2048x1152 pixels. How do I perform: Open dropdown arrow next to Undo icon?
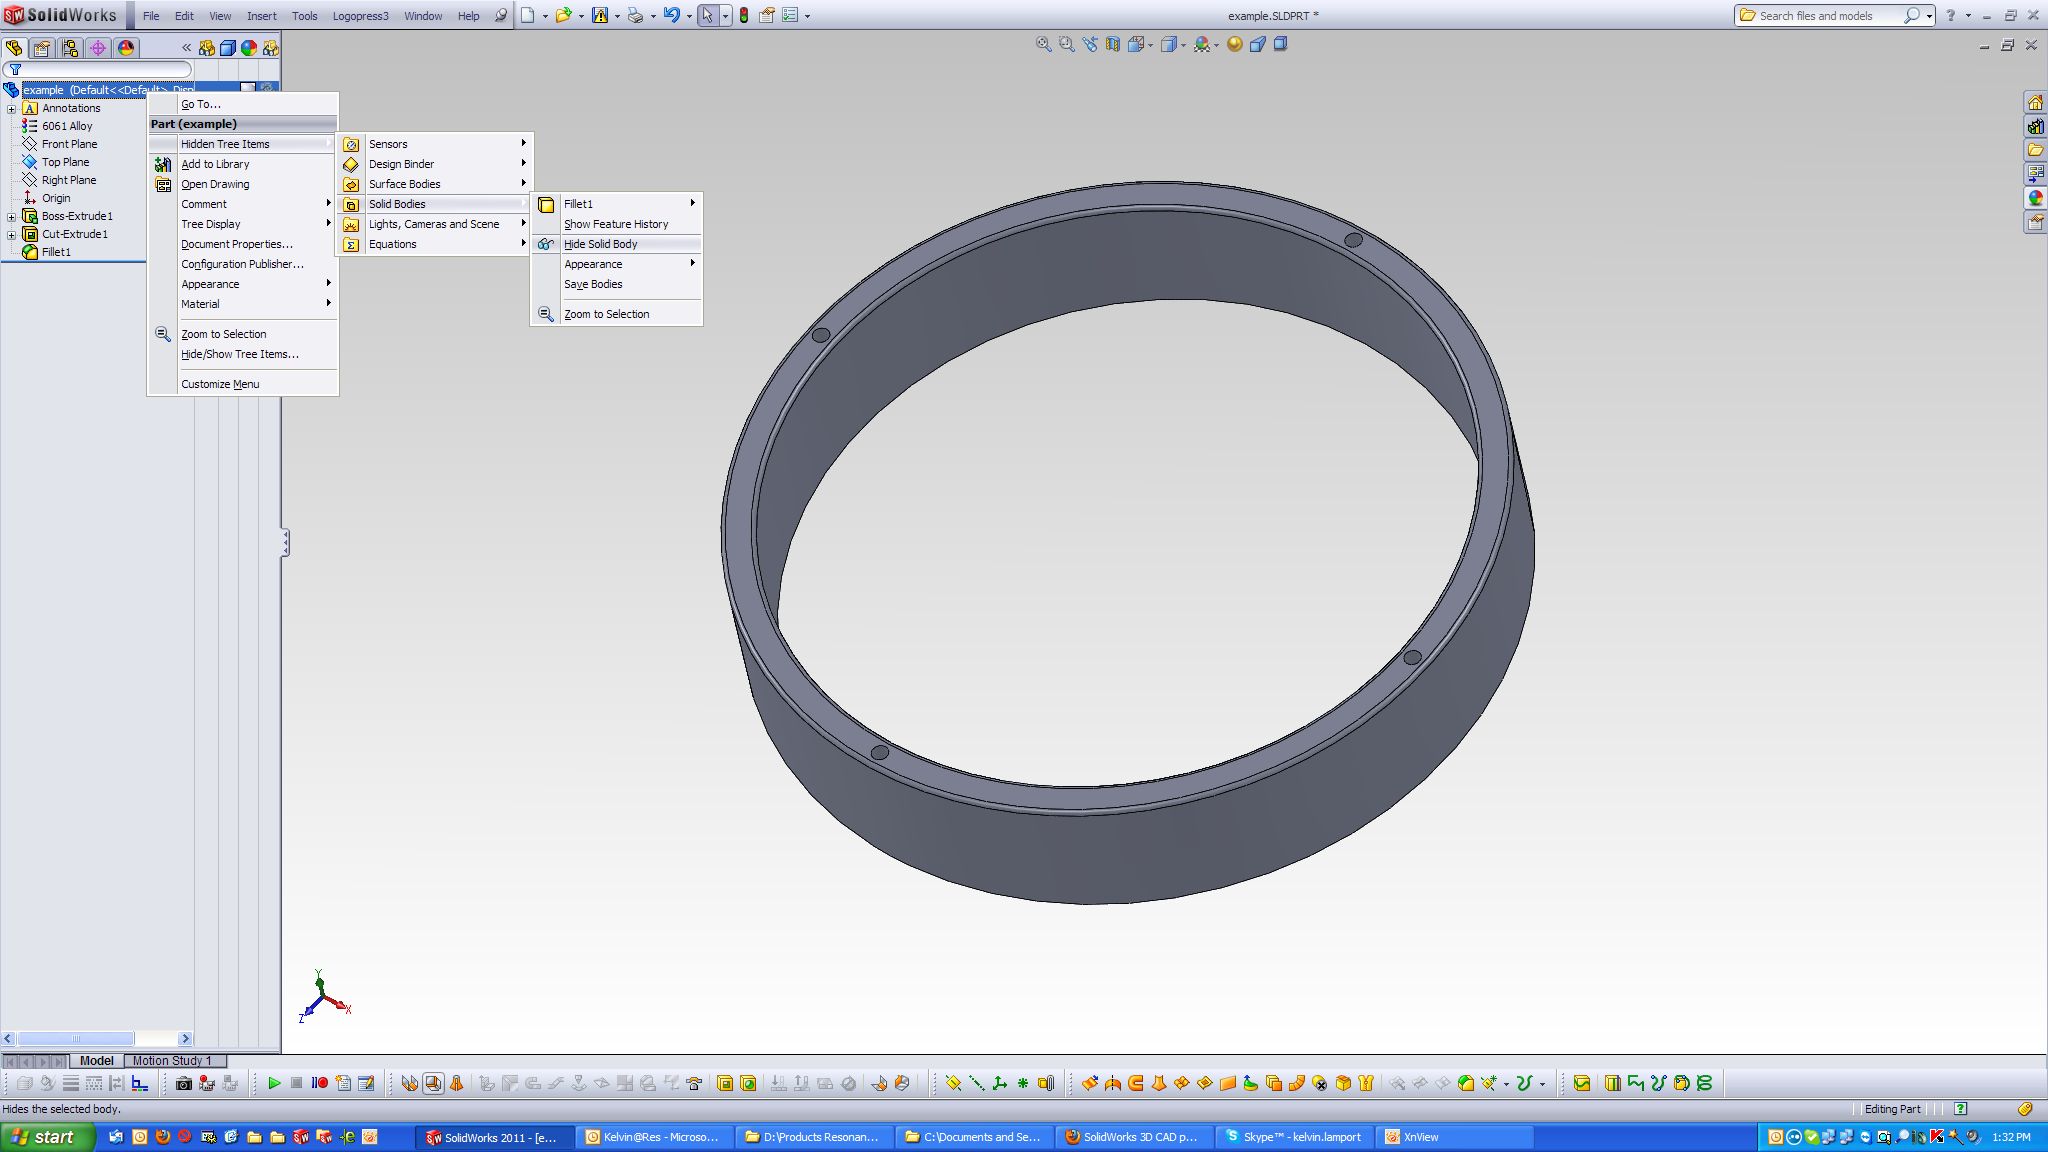point(689,16)
